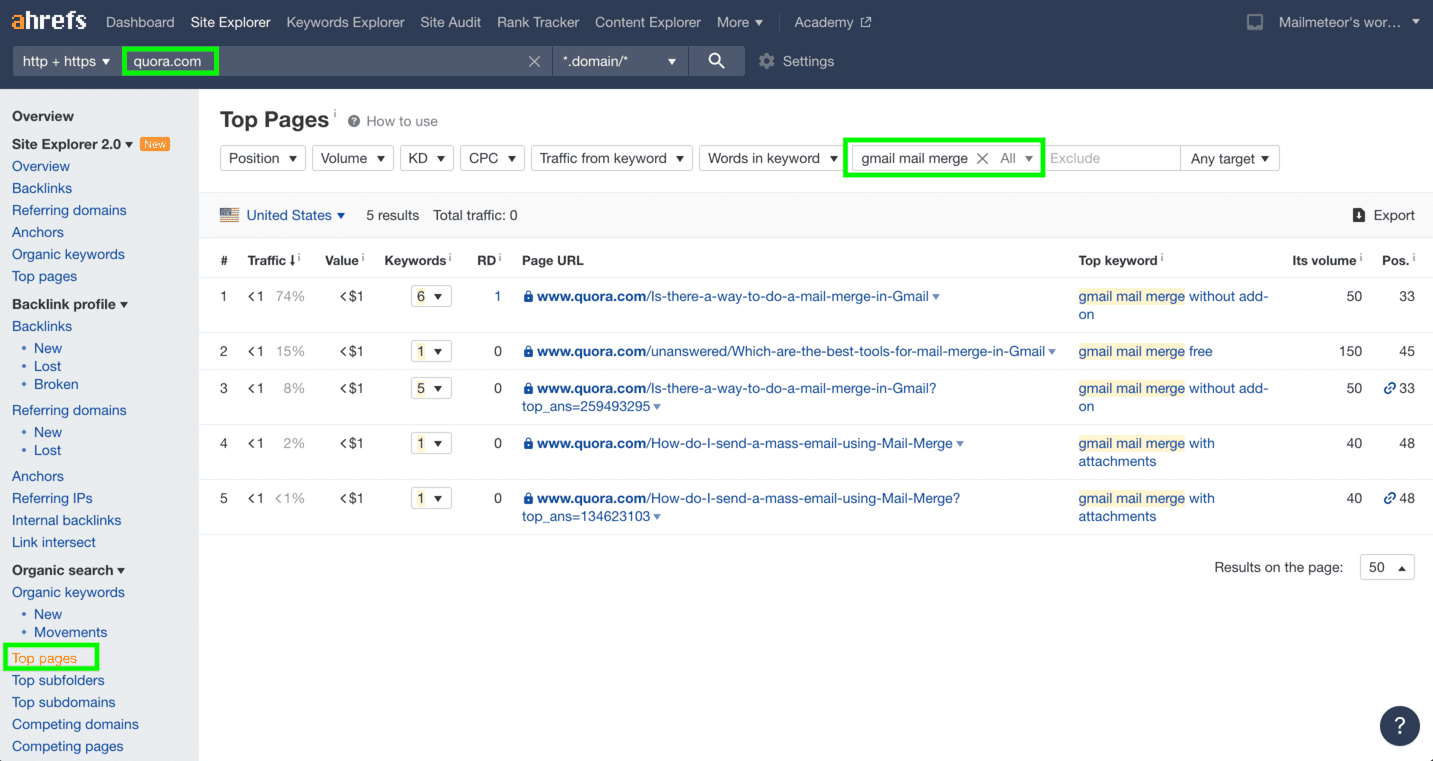Screen dimensions: 1433x761
Task: Click in the Exclude keyword input field
Action: [x=1112, y=158]
